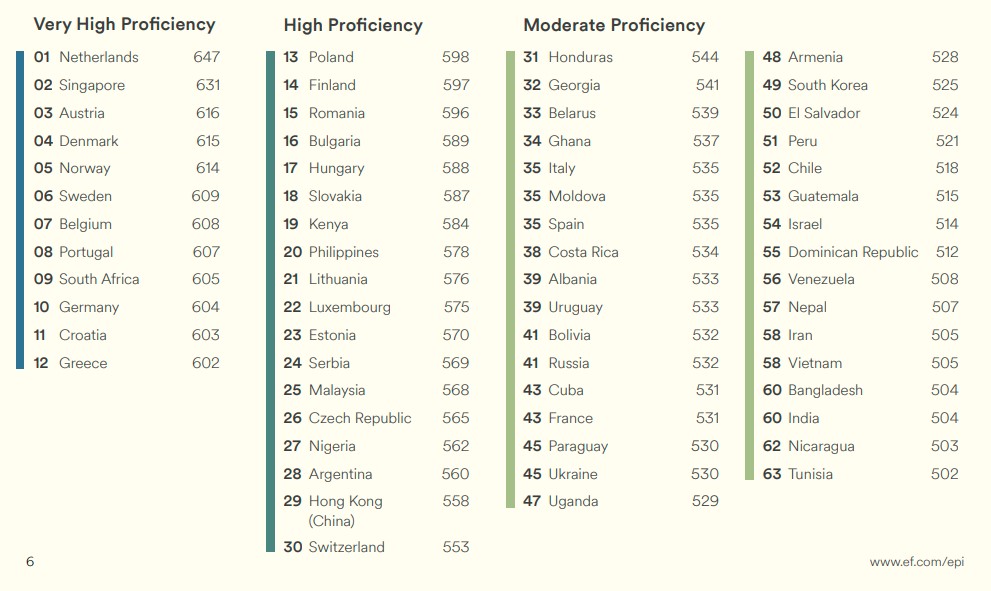Click the Singapore country name

coord(92,85)
